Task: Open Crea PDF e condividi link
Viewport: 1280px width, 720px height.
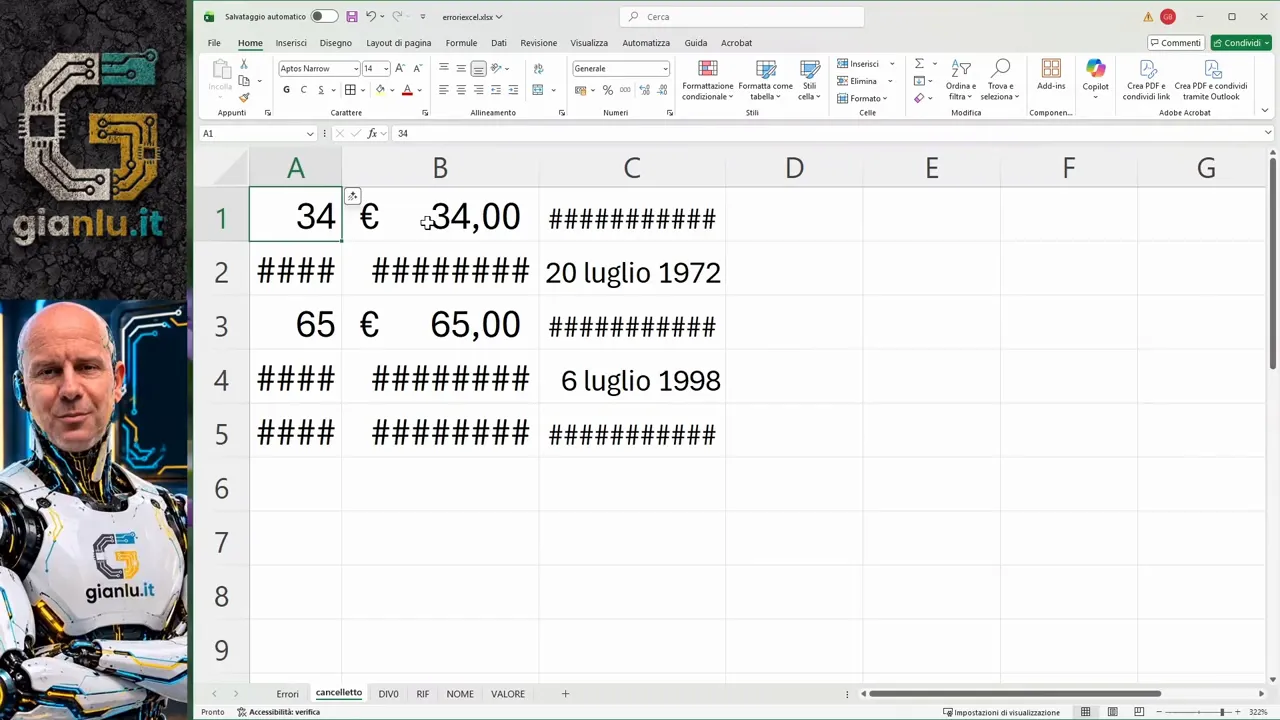Action: [1146, 79]
